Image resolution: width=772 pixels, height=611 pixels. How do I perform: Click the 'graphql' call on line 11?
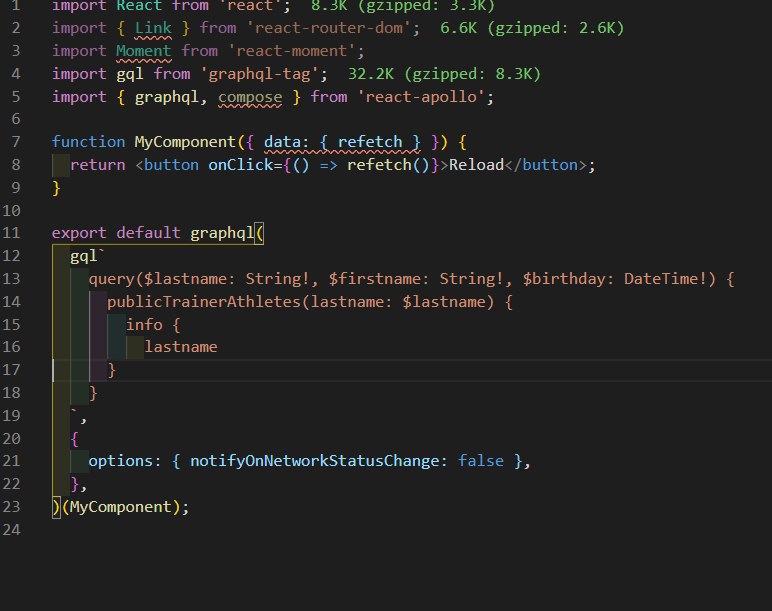tap(222, 232)
